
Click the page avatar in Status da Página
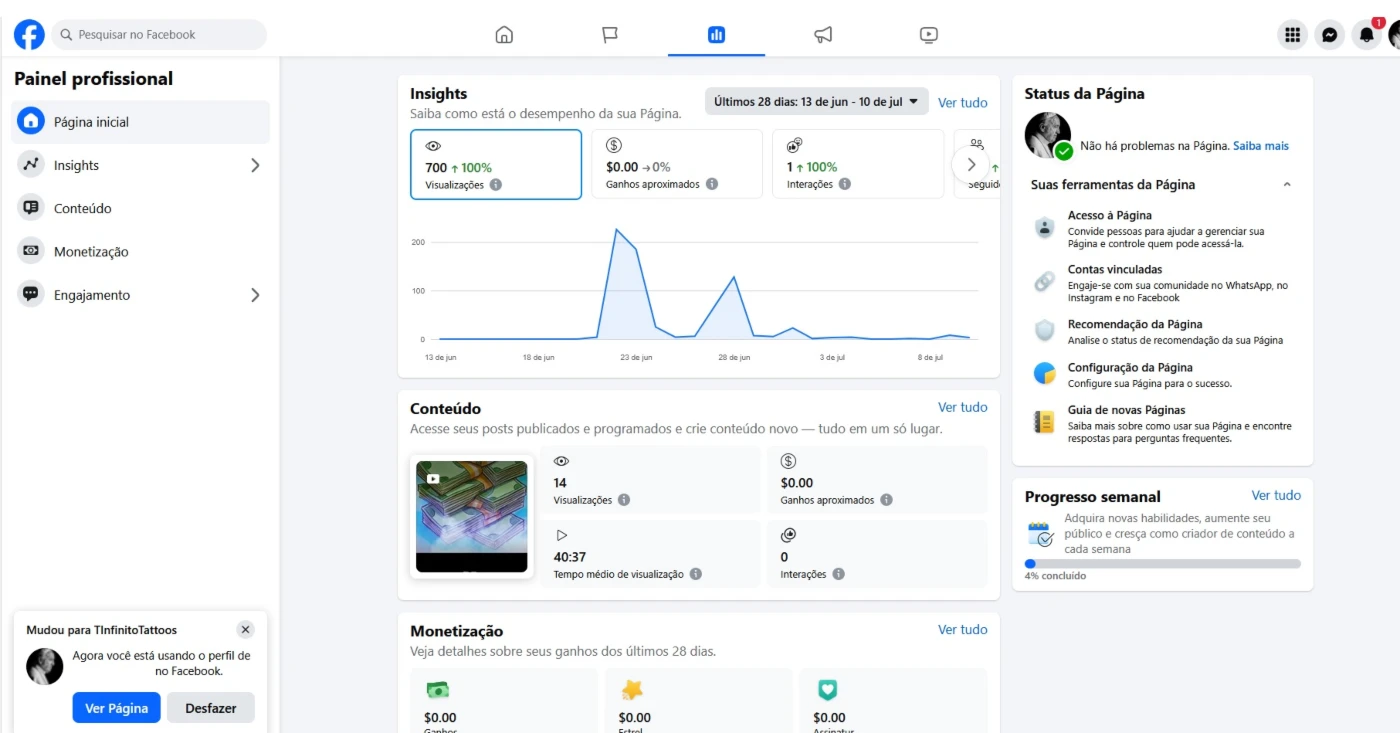coord(1048,135)
